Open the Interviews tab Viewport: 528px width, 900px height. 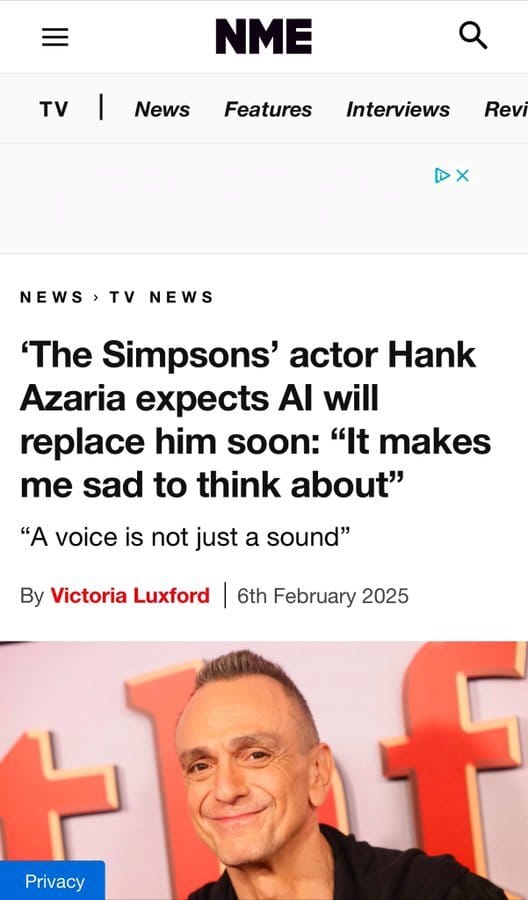398,109
